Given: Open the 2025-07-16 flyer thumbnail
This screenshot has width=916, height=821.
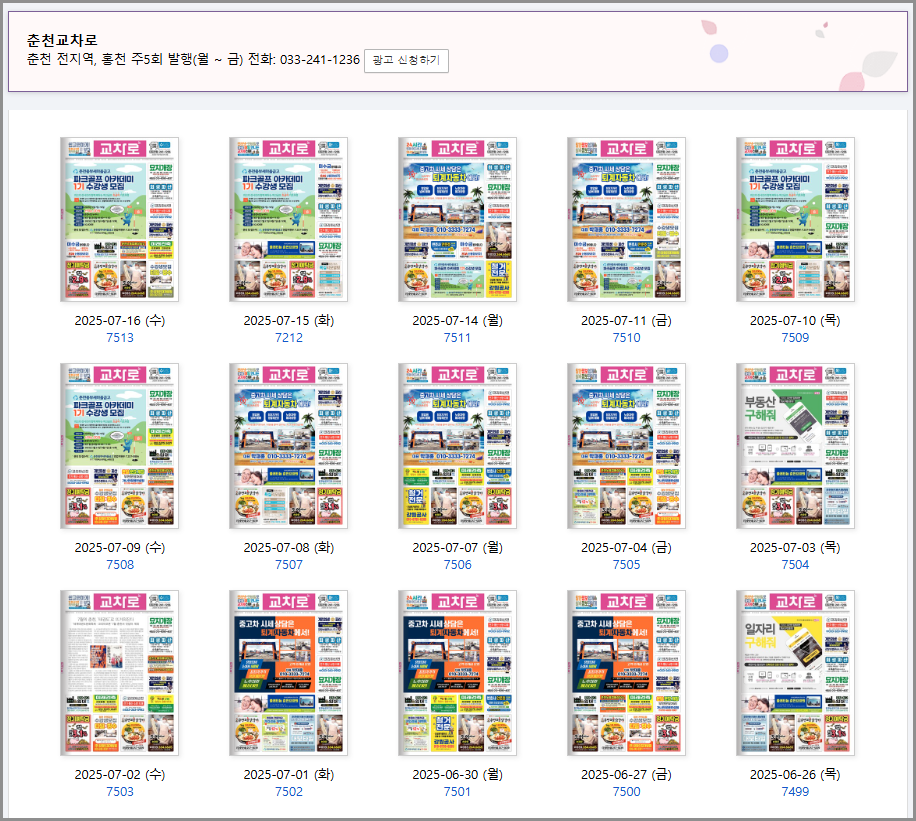Looking at the screenshot, I should click(120, 220).
